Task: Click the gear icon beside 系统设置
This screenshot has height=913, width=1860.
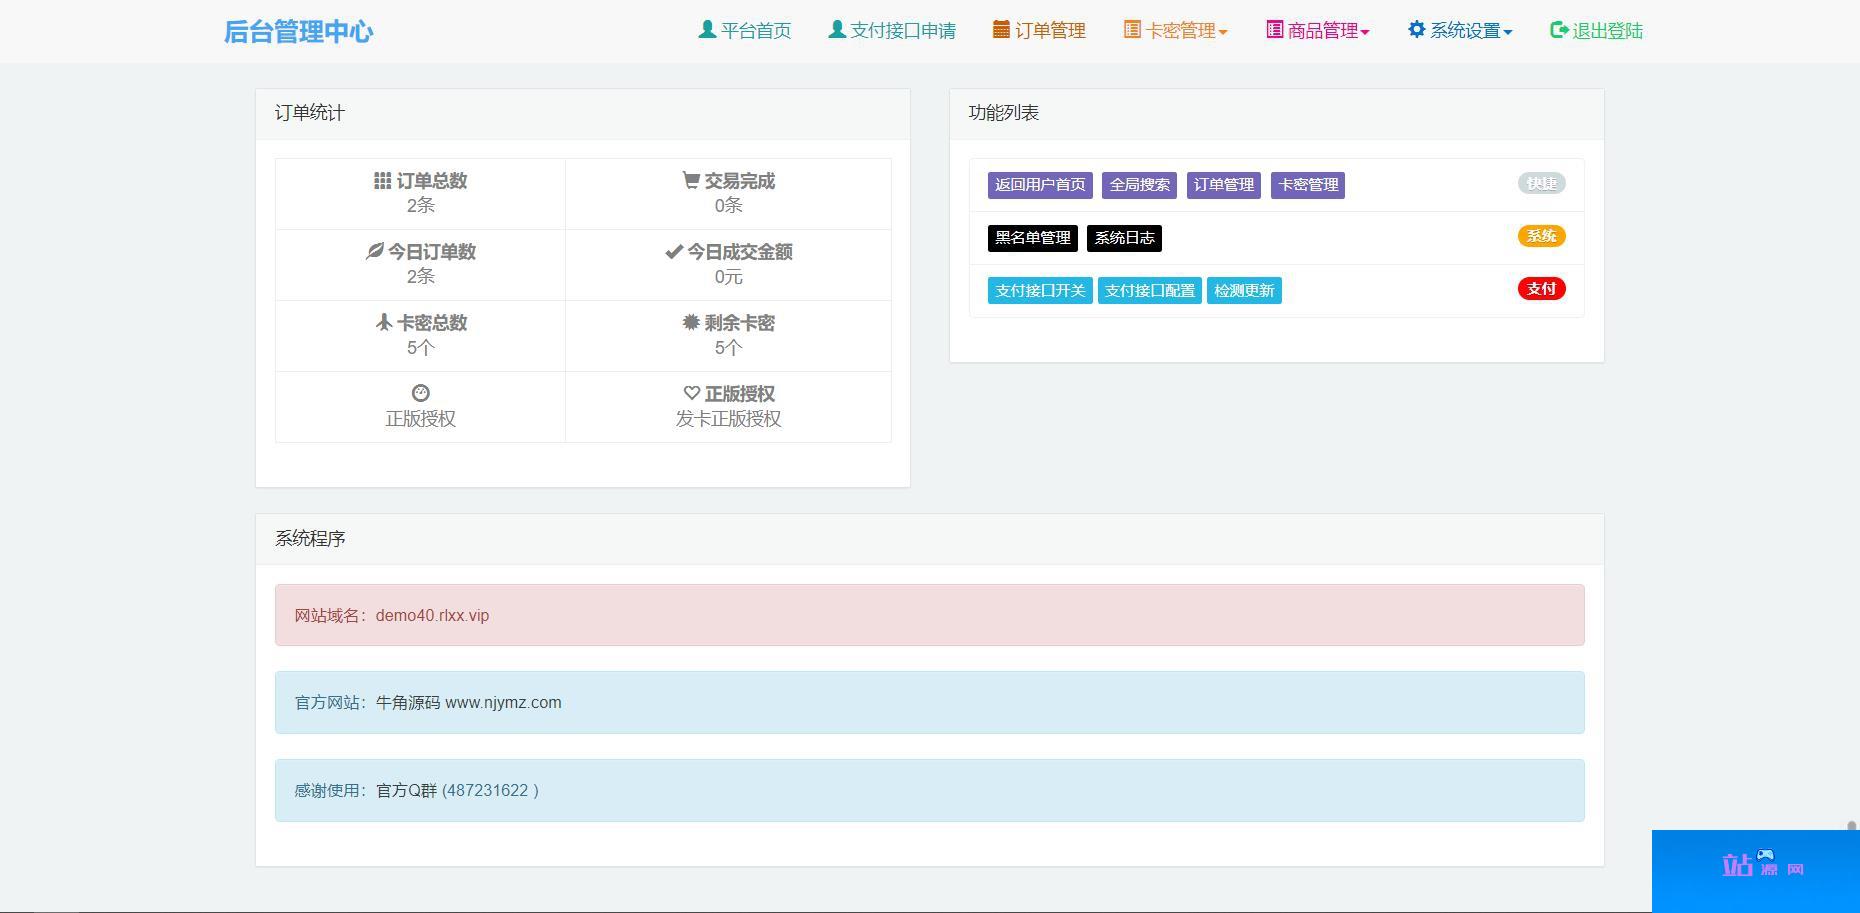Action: click(x=1417, y=30)
